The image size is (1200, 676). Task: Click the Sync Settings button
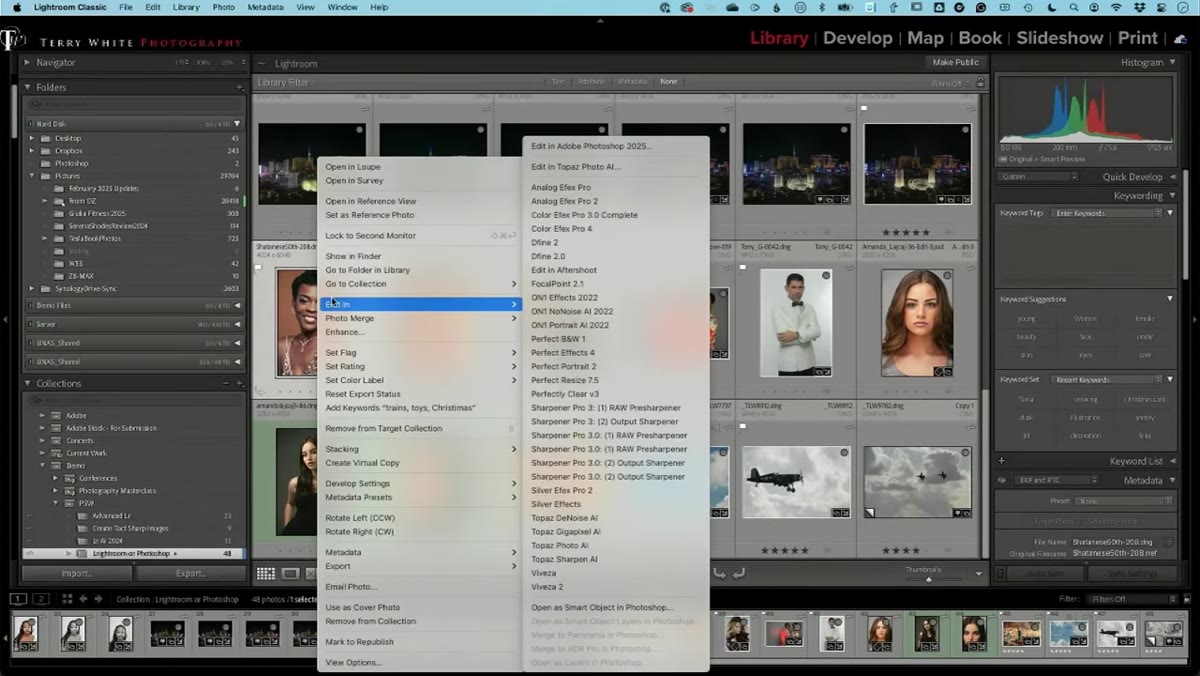[1132, 573]
